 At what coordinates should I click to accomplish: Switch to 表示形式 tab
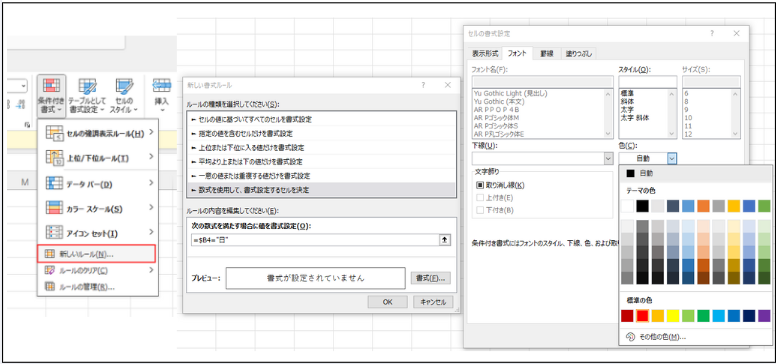point(485,53)
